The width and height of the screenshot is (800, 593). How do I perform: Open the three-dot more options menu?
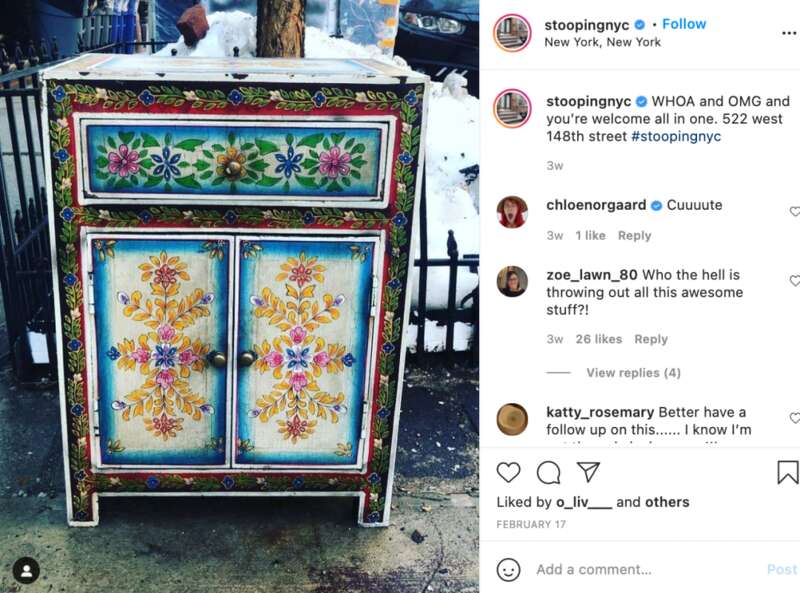coord(789,33)
